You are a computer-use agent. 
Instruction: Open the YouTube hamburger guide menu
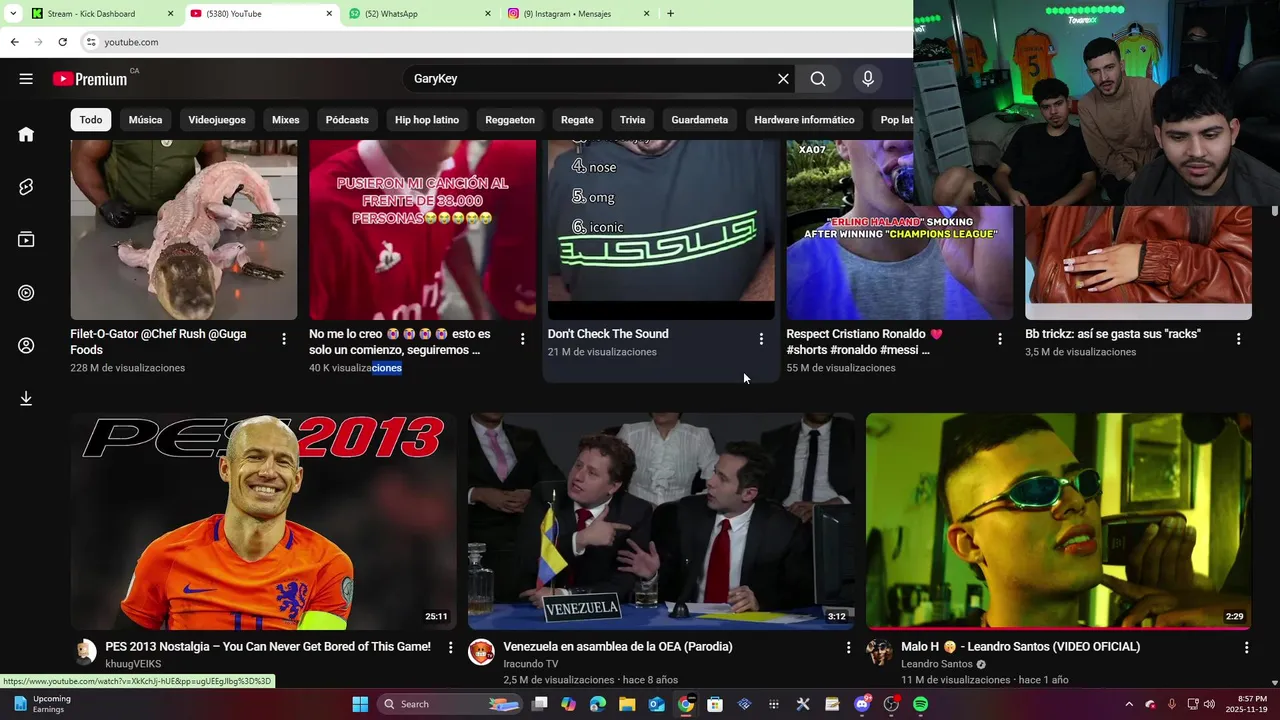(x=26, y=79)
